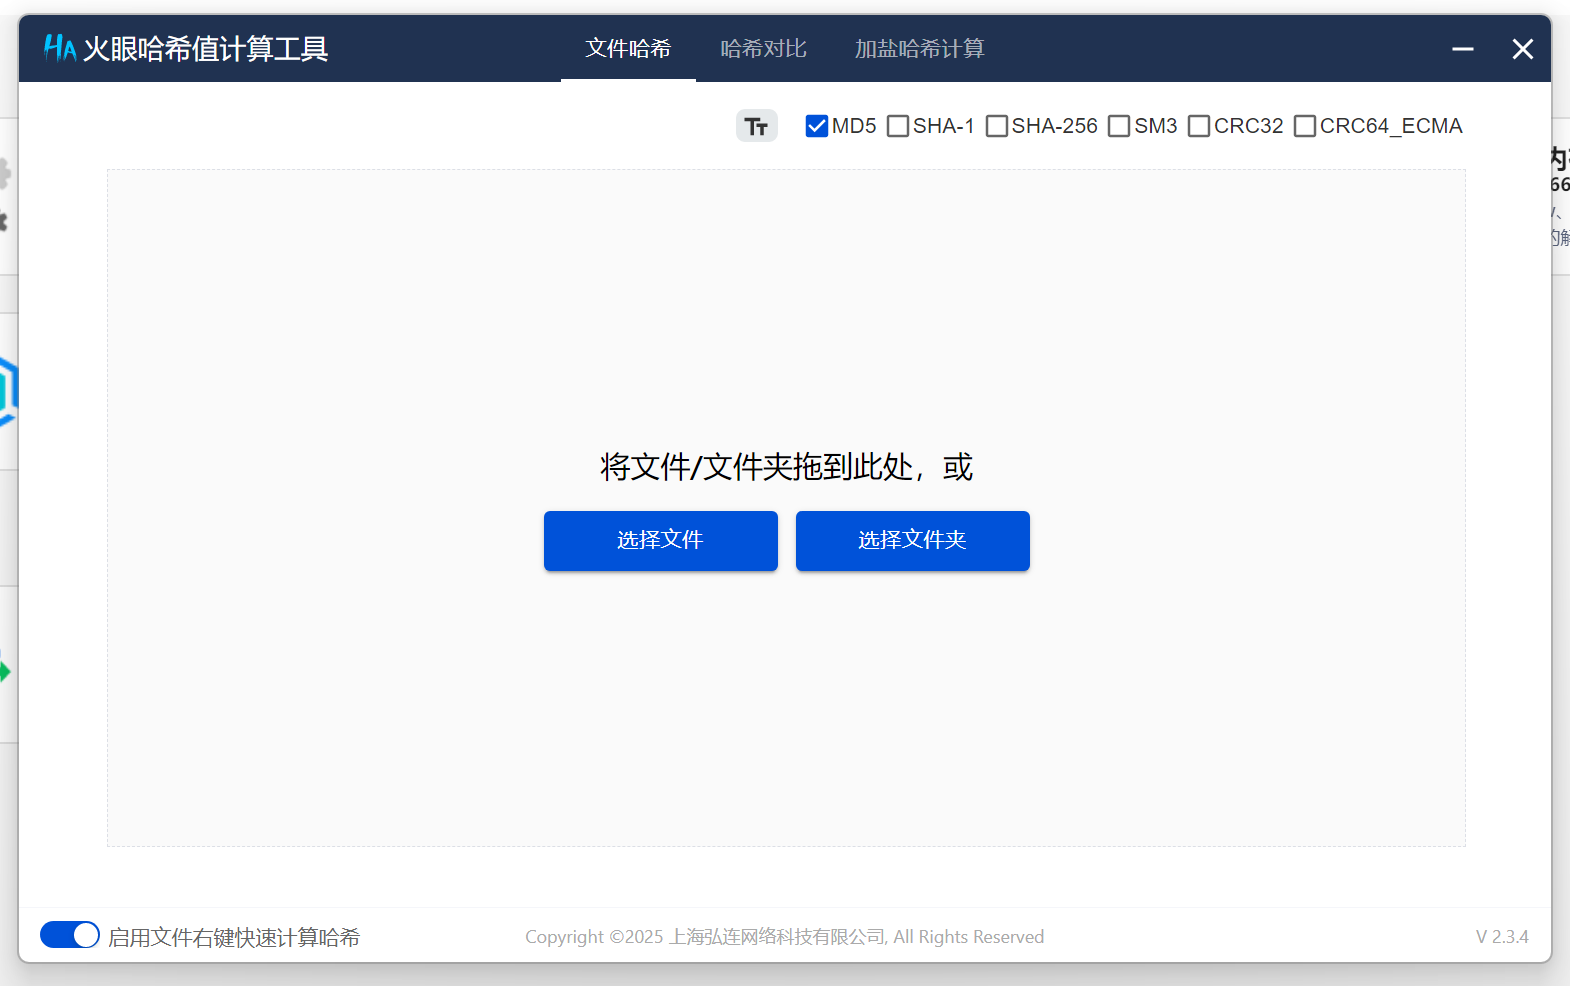Open the 哈希对比 tab

[763, 49]
